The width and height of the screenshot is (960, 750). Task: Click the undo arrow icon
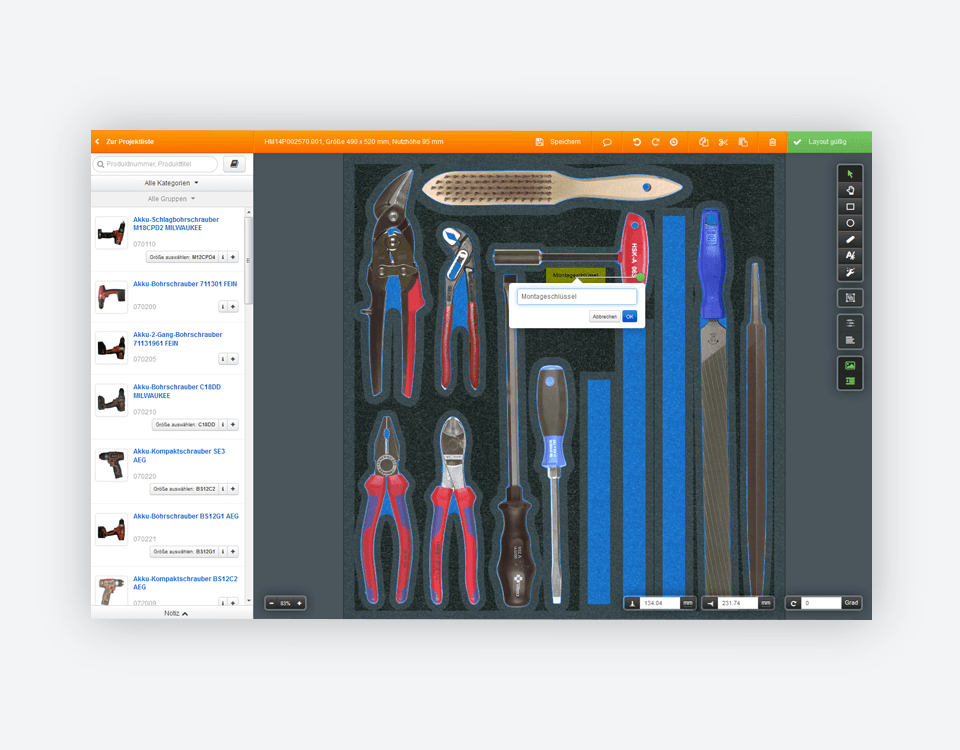click(637, 142)
